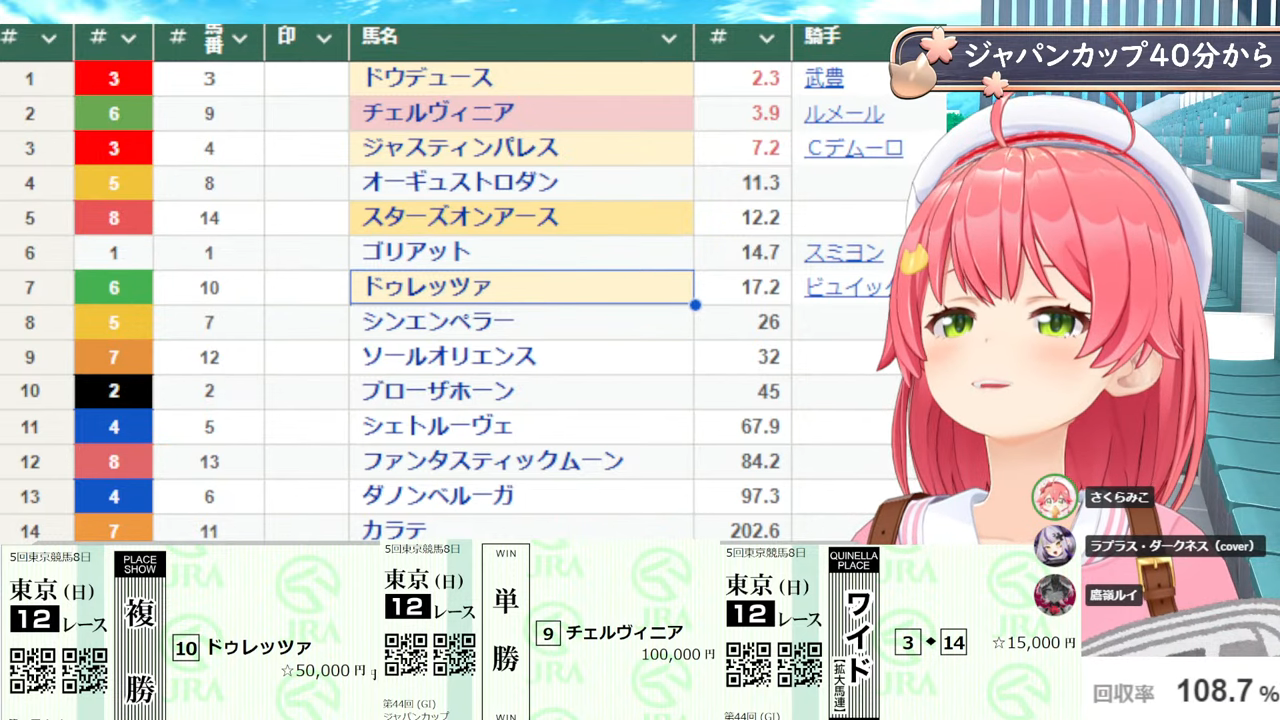Select the ジャスティンパレス cell

[521, 148]
